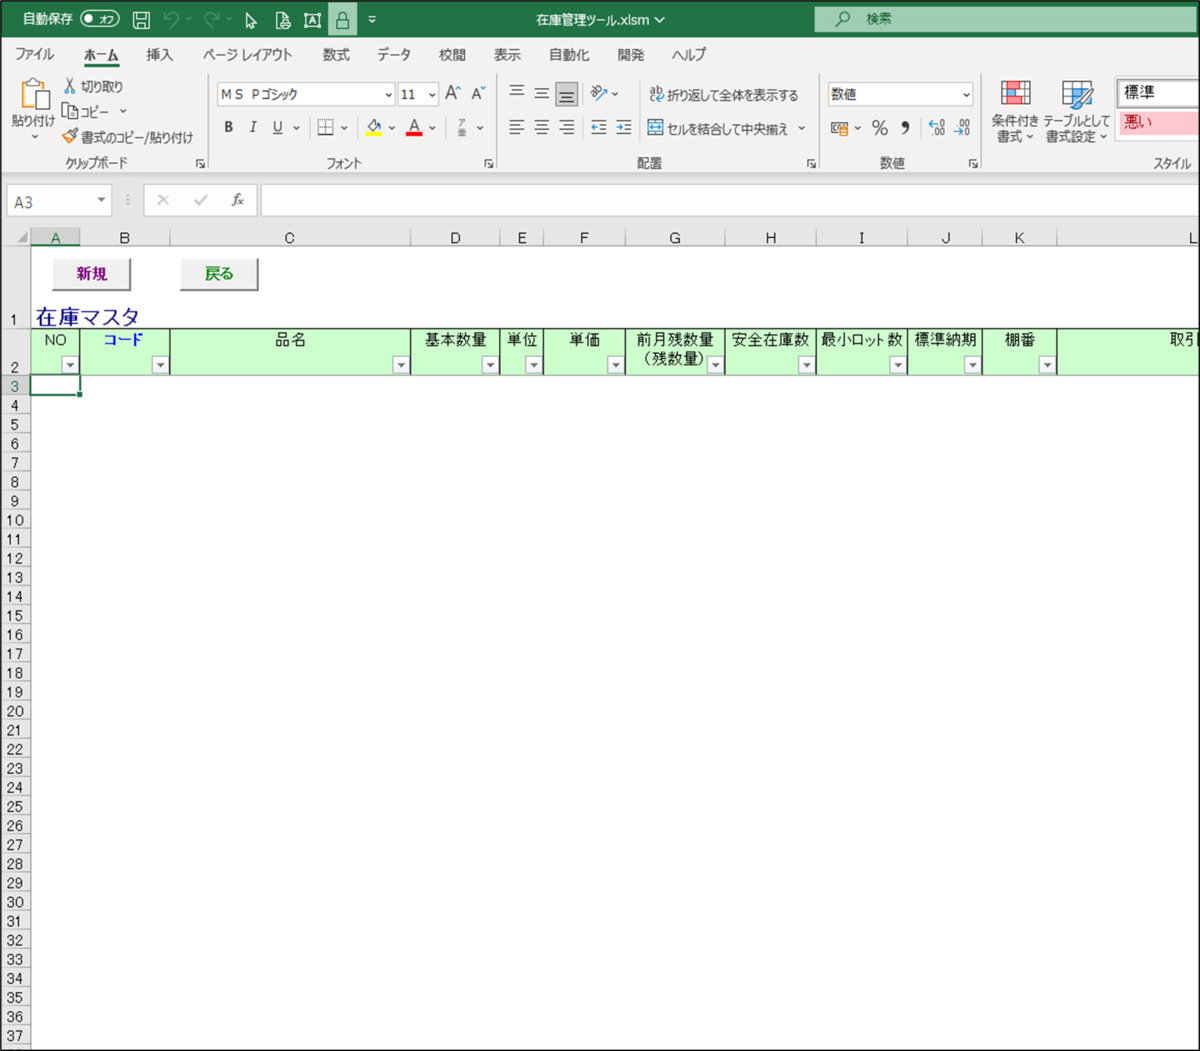Open Format as Table (テーブルとして書式設定)
This screenshot has height=1051, width=1200.
(x=1076, y=111)
